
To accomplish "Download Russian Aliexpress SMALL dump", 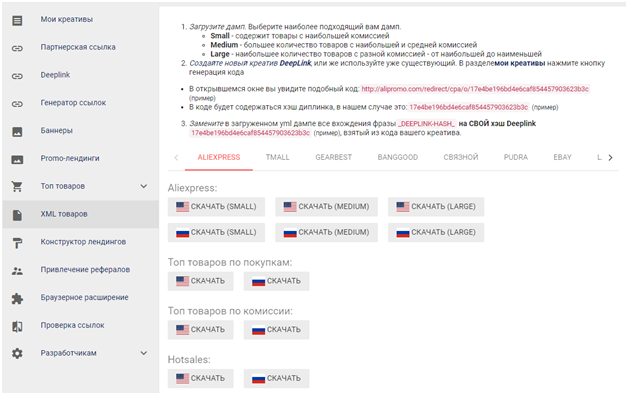I will (216, 232).
